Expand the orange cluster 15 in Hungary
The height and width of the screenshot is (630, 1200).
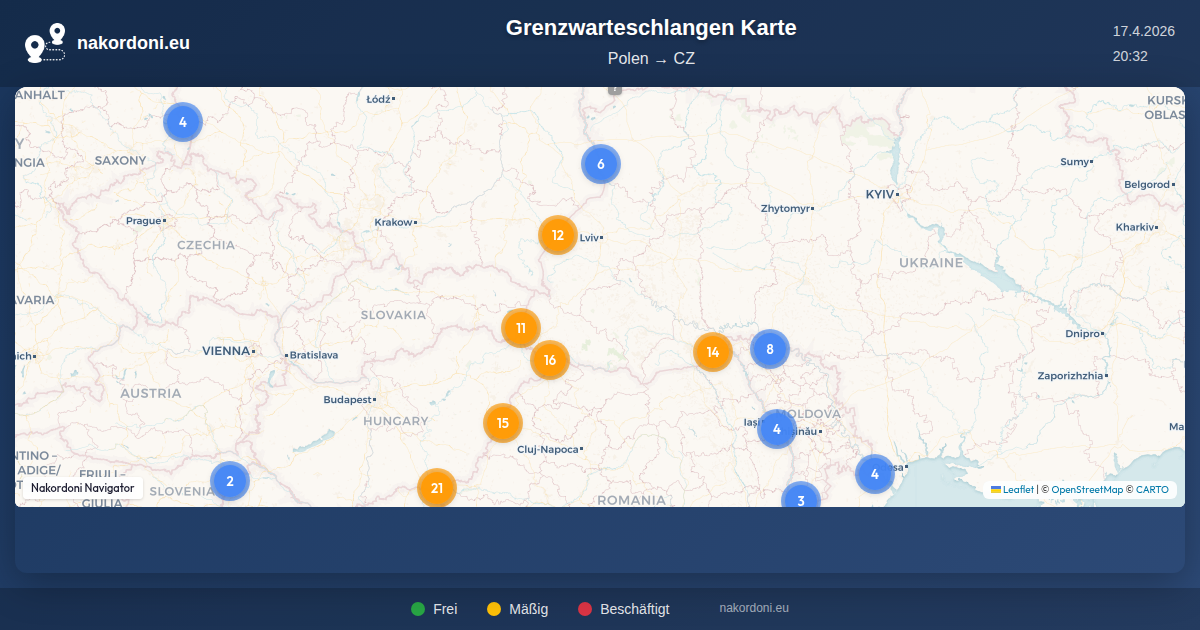pyautogui.click(x=503, y=423)
